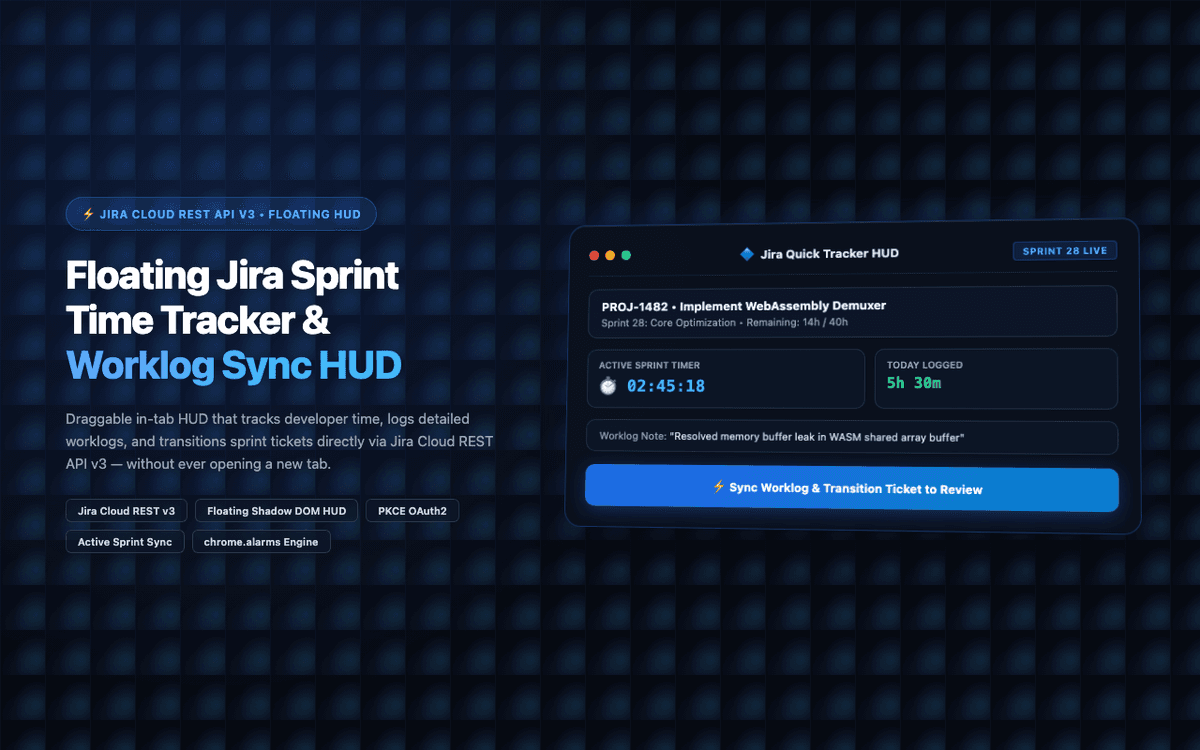Click the green maximize dot in HUD

tap(626, 255)
